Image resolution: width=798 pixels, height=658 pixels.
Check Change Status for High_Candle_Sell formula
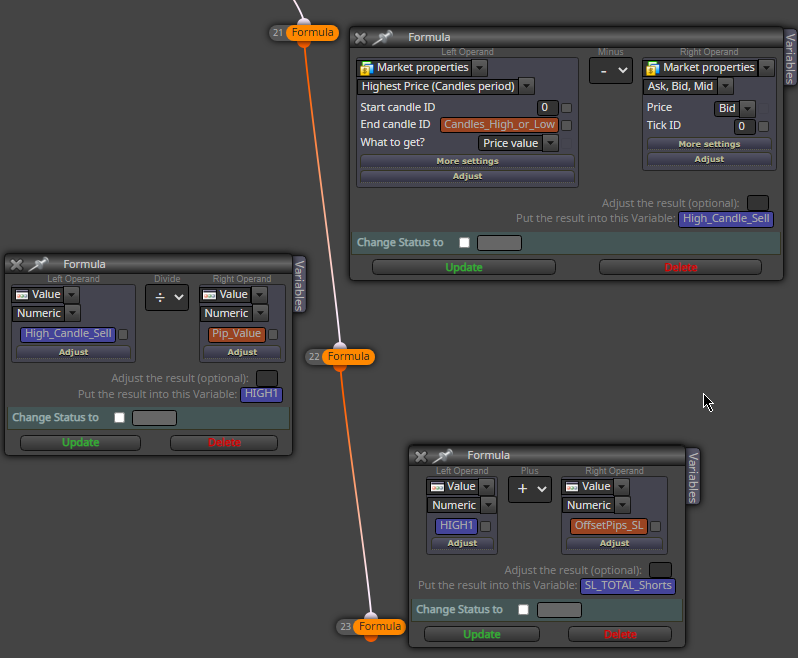click(x=464, y=243)
